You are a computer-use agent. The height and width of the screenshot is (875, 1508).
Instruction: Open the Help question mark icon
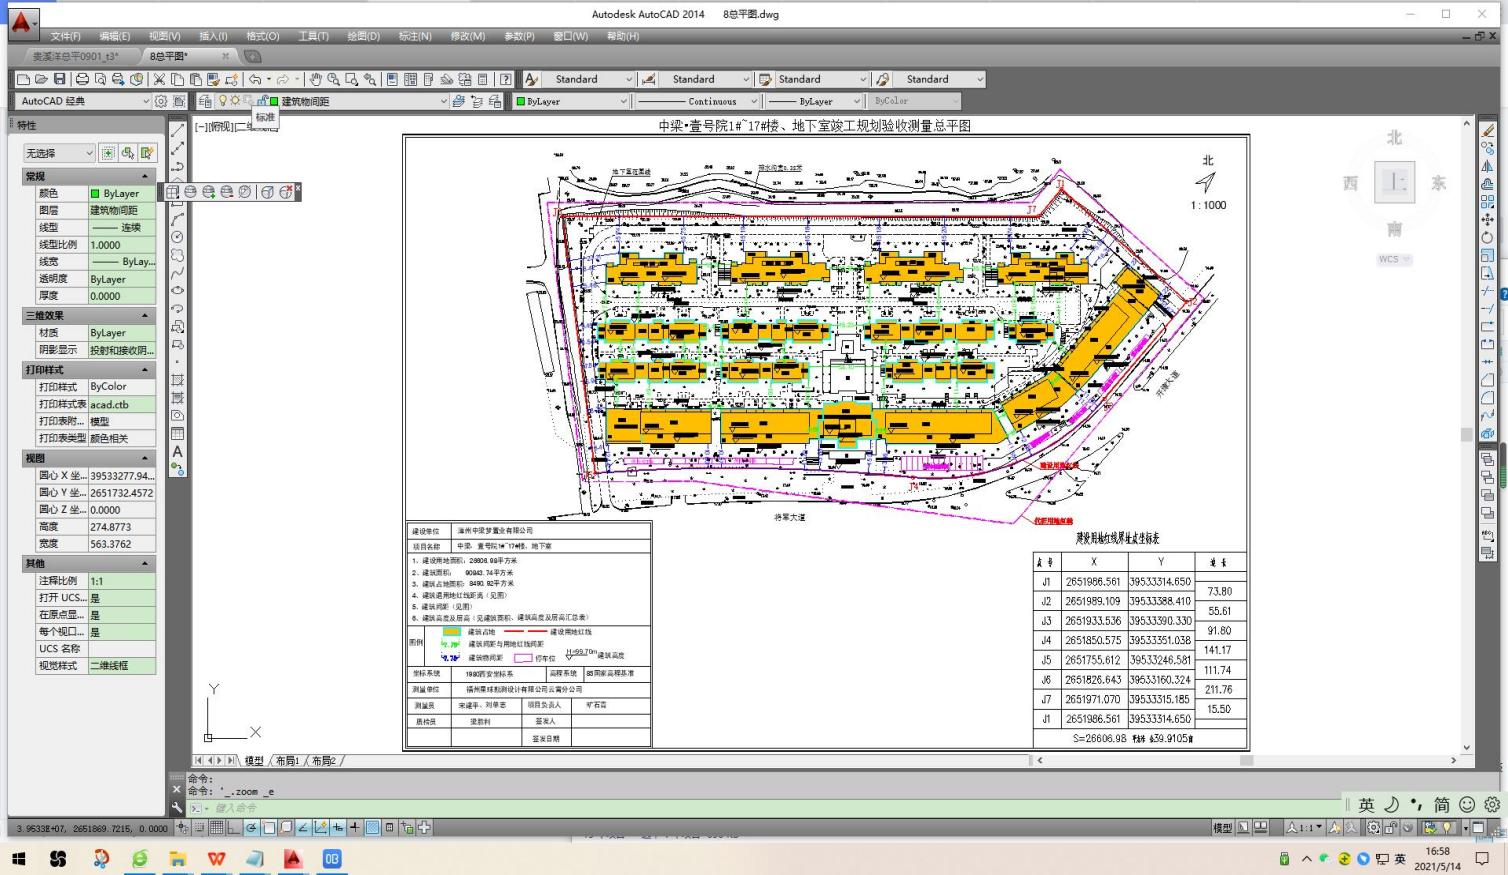pyautogui.click(x=506, y=79)
